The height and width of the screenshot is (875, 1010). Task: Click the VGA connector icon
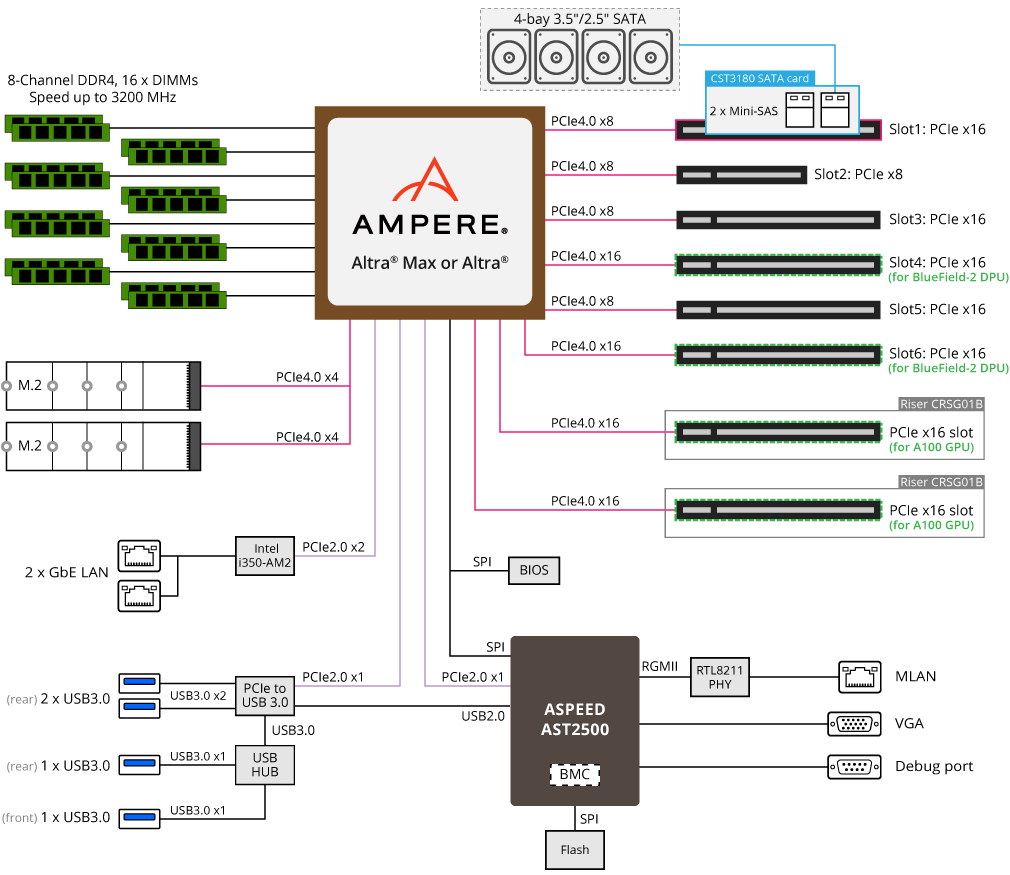tap(854, 724)
